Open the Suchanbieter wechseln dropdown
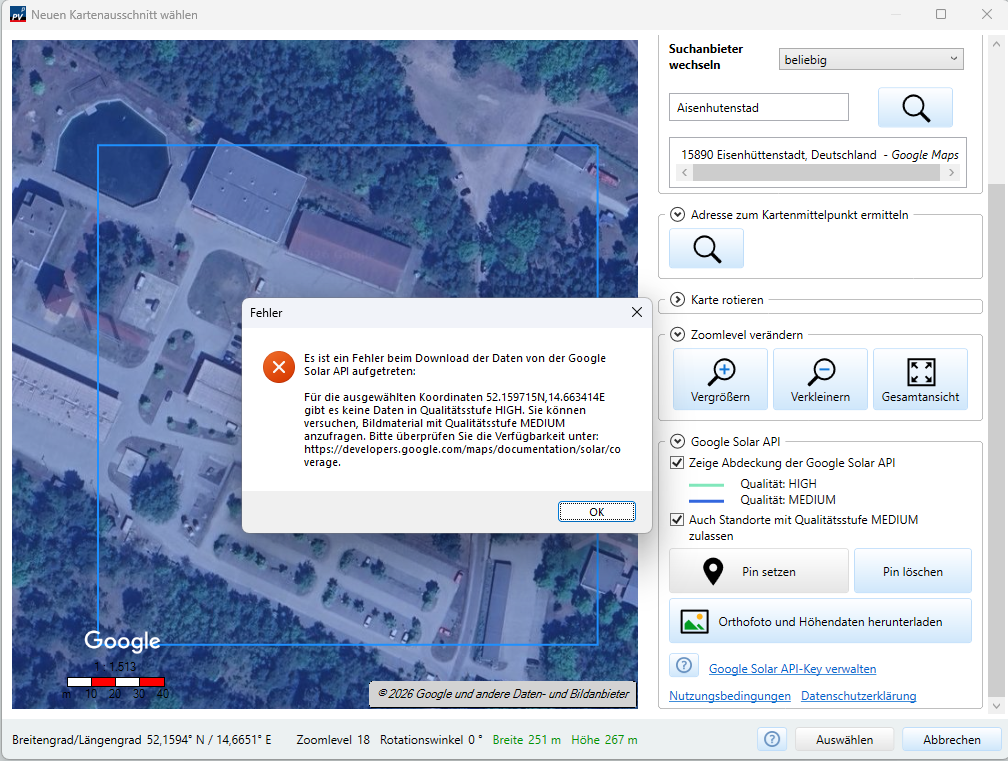This screenshot has height=761, width=1008. click(870, 60)
